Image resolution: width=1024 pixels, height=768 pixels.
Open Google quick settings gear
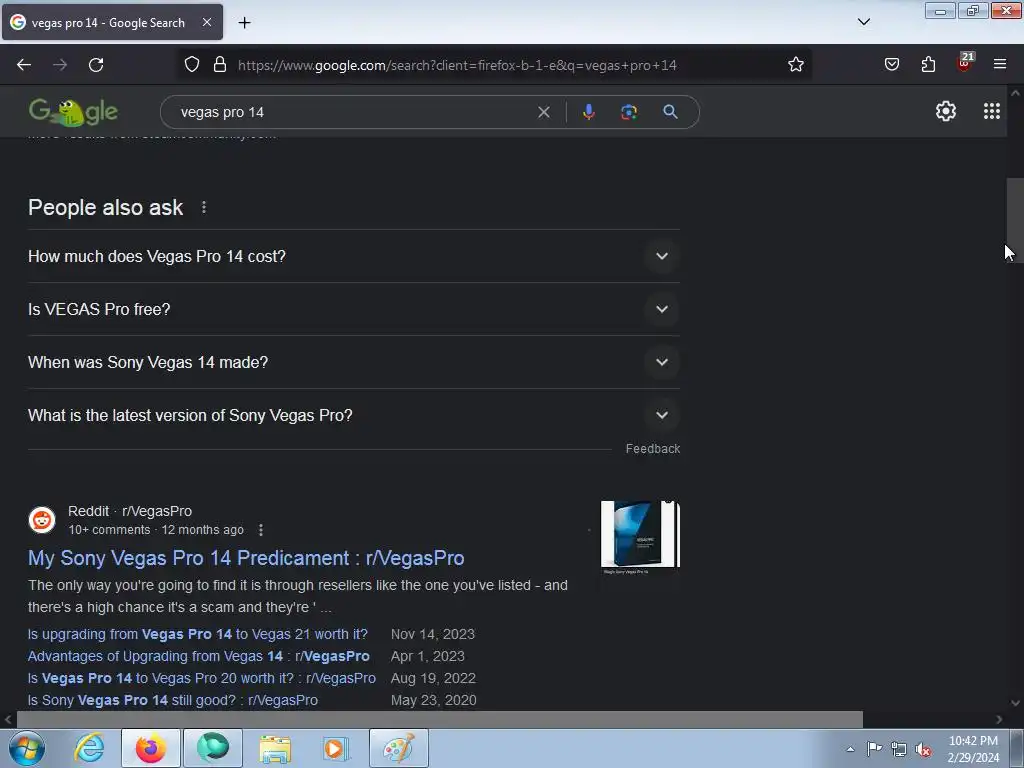coord(946,112)
